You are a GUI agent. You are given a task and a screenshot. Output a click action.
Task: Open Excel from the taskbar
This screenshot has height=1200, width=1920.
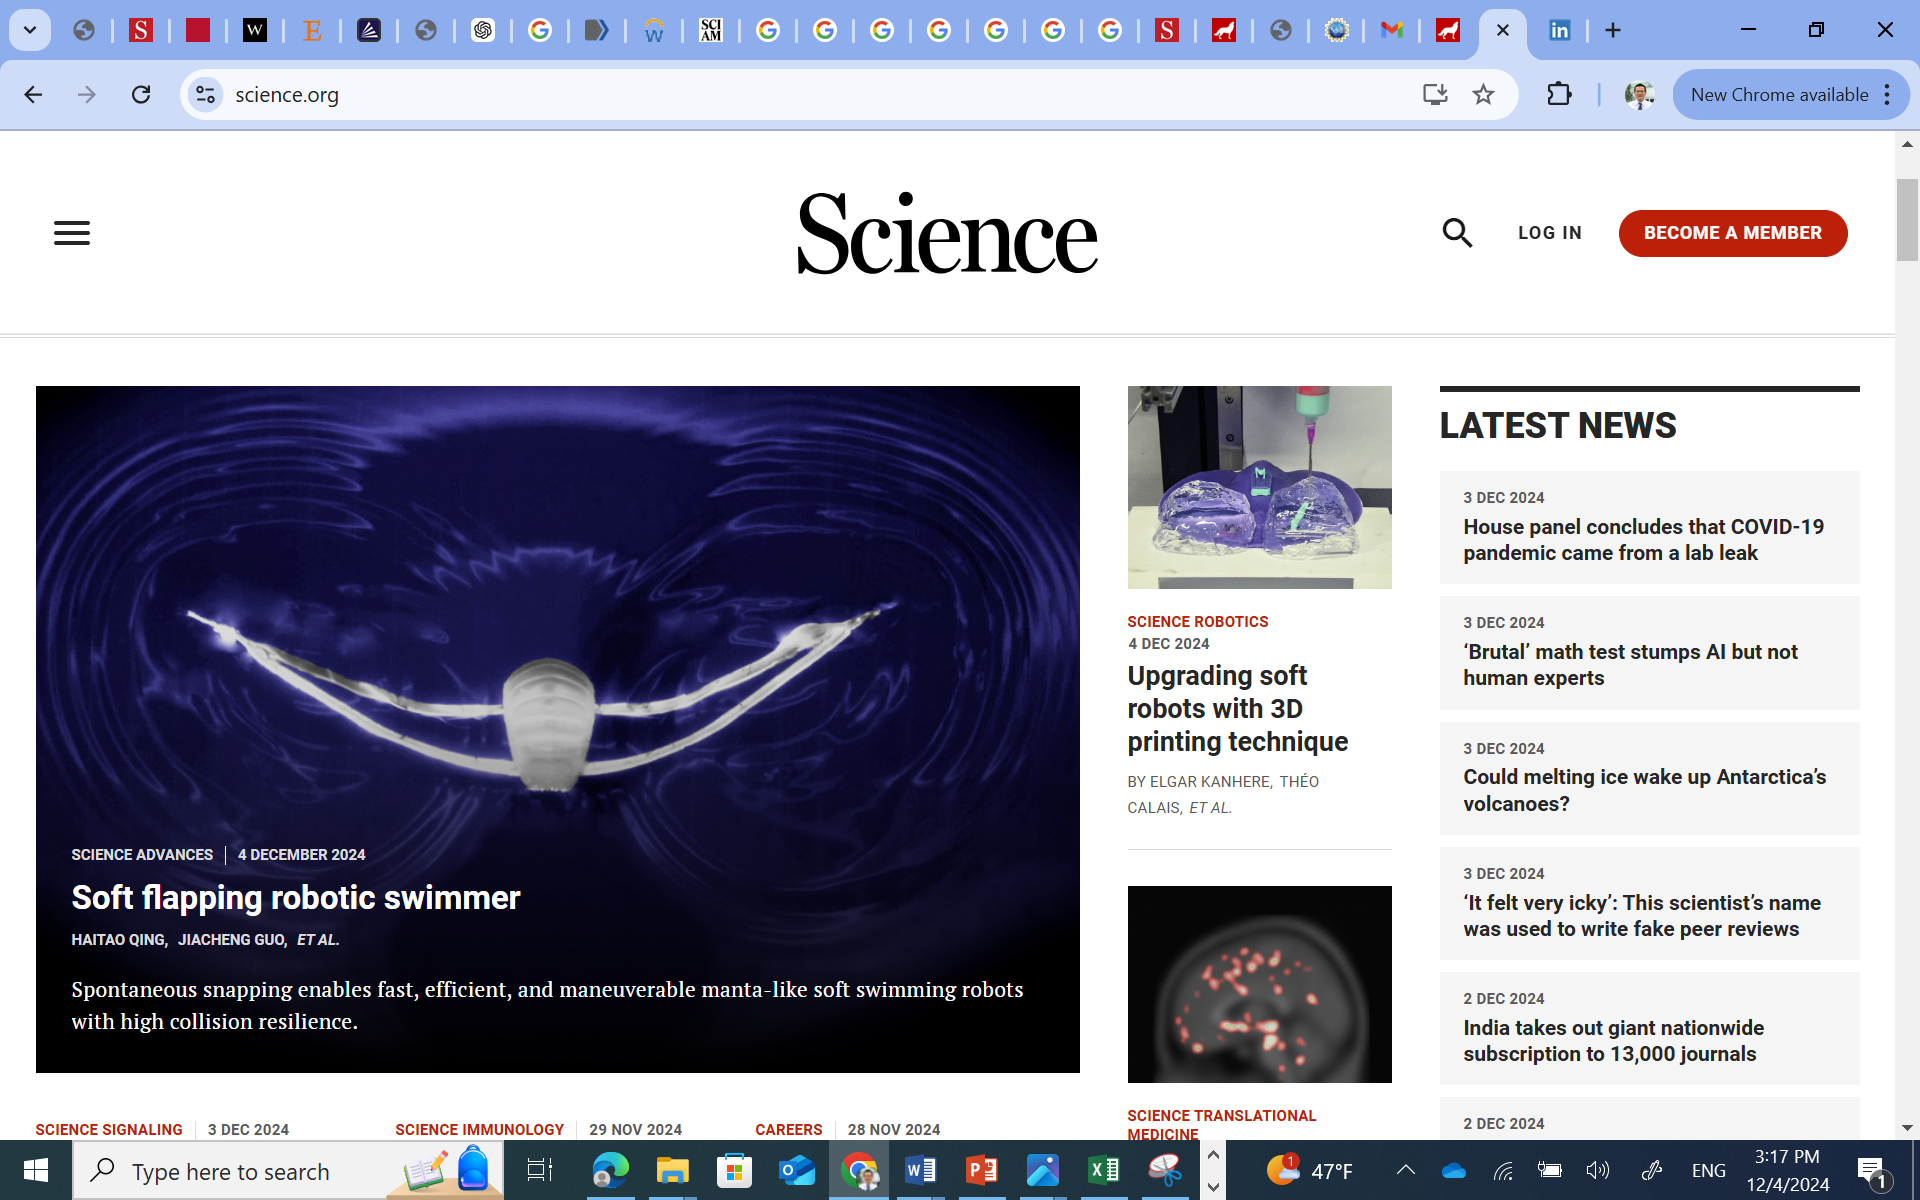click(x=1103, y=1170)
